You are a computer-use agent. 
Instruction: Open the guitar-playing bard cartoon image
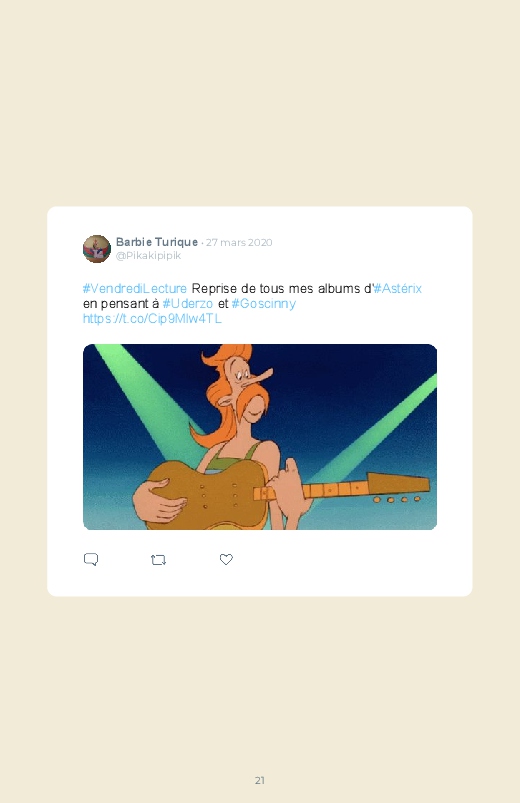click(x=260, y=437)
